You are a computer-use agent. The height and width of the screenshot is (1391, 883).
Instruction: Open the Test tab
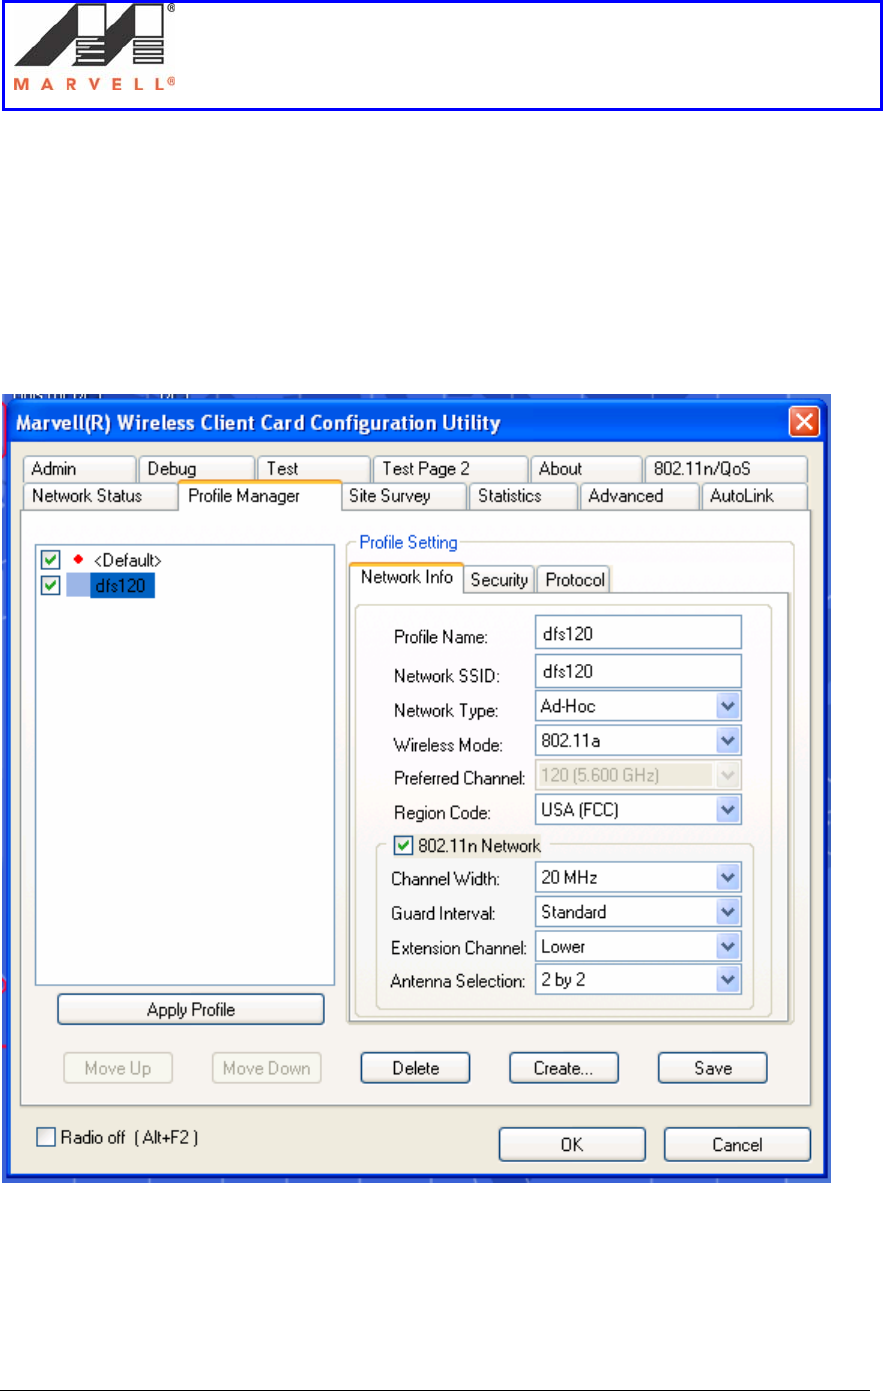click(313, 469)
